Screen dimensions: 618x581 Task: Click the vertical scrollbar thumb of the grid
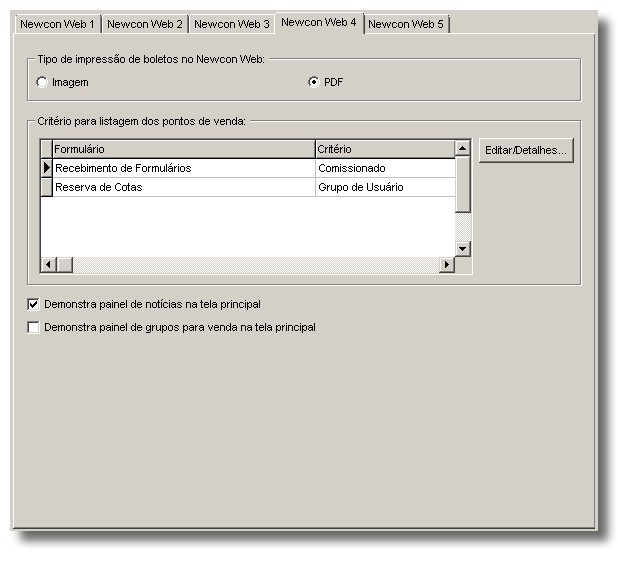tap(462, 184)
